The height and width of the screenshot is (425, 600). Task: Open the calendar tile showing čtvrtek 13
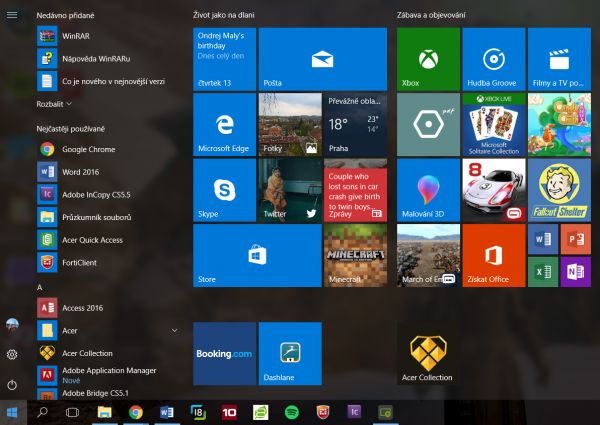pos(224,59)
